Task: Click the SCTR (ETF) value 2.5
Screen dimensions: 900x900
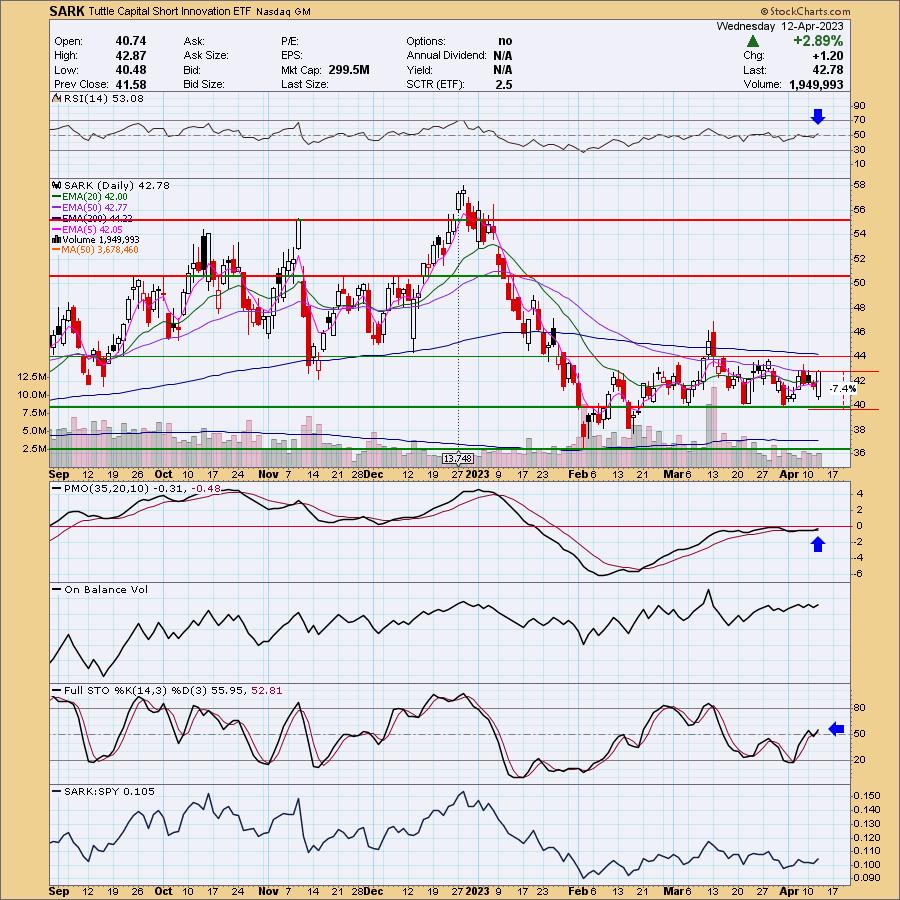Action: 504,84
